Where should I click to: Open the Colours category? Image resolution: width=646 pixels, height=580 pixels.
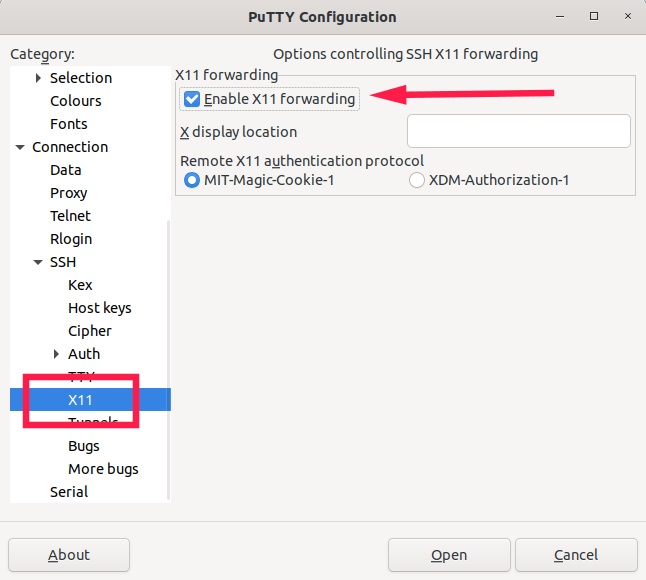coord(76,101)
